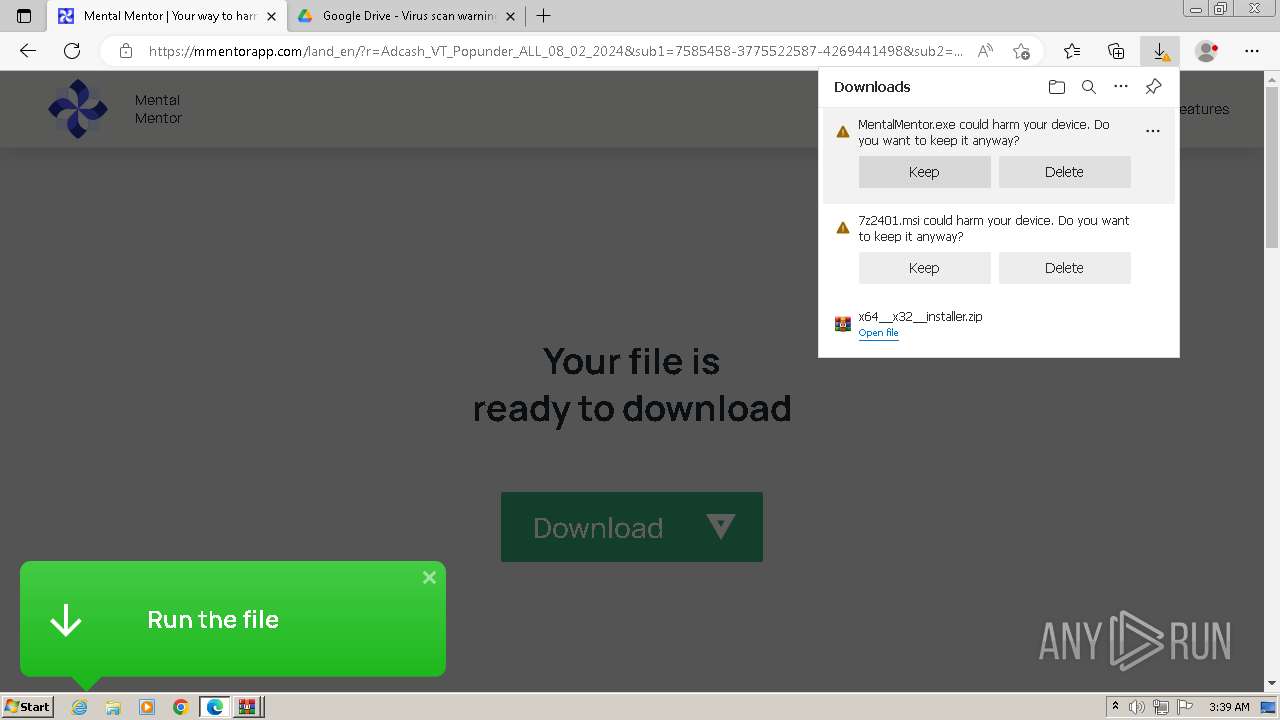Open more actions for MentalMentor.exe

click(x=1153, y=131)
